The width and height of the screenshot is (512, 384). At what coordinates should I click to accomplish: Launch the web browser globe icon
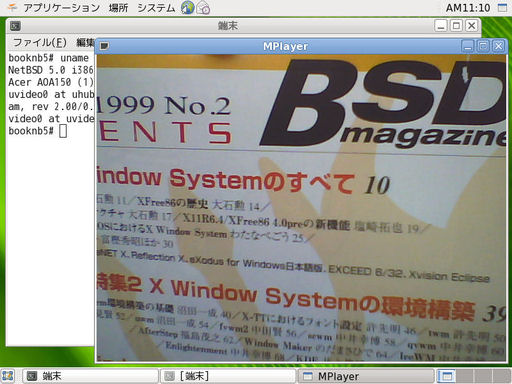click(187, 8)
